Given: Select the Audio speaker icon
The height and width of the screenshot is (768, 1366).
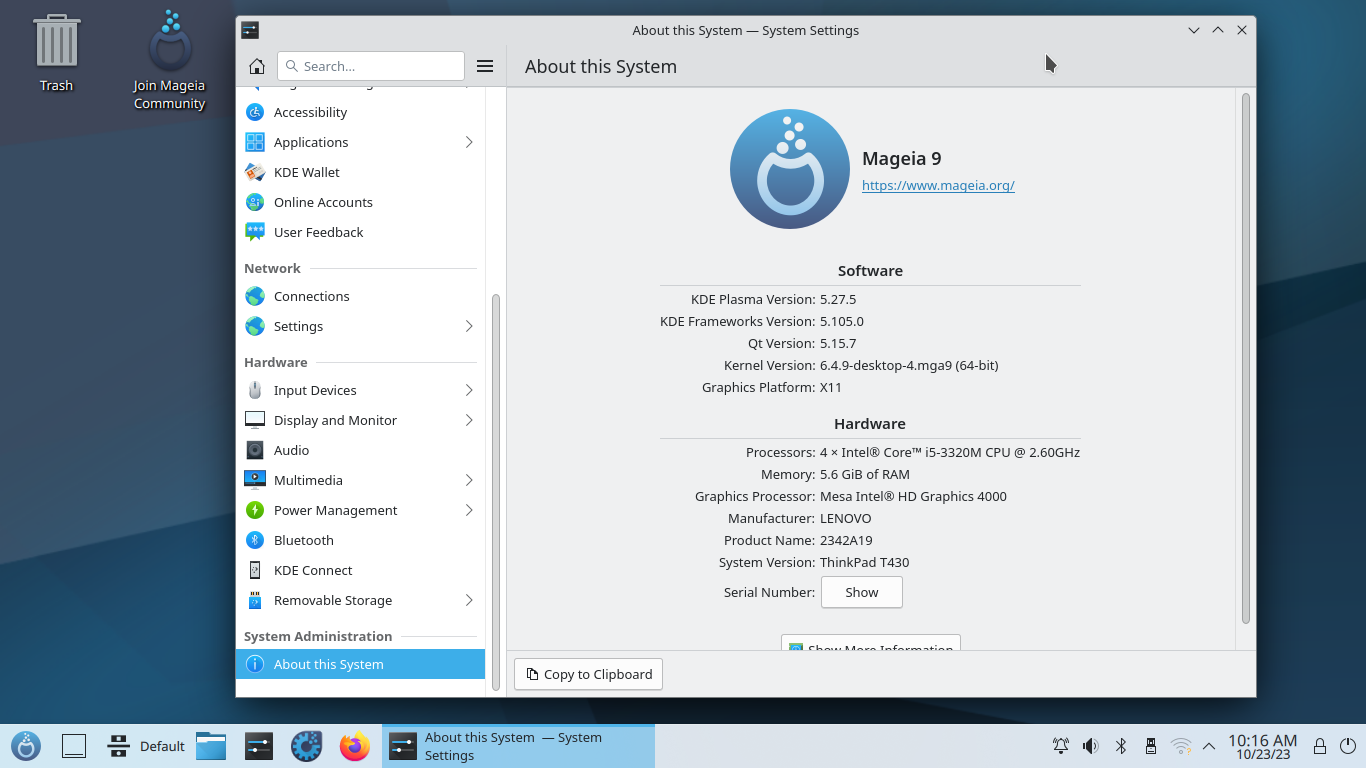Looking at the screenshot, I should pyautogui.click(x=255, y=450).
